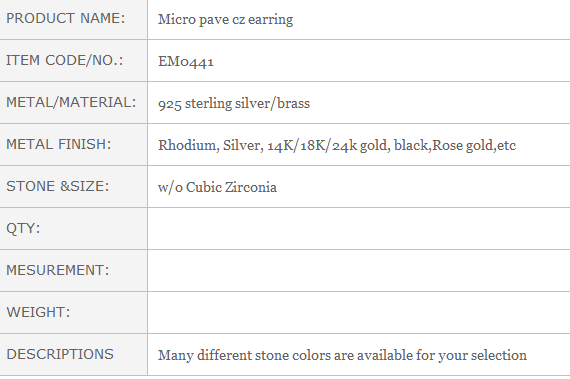Select the EM0441 item code value
570x379 pixels.
click(x=186, y=61)
